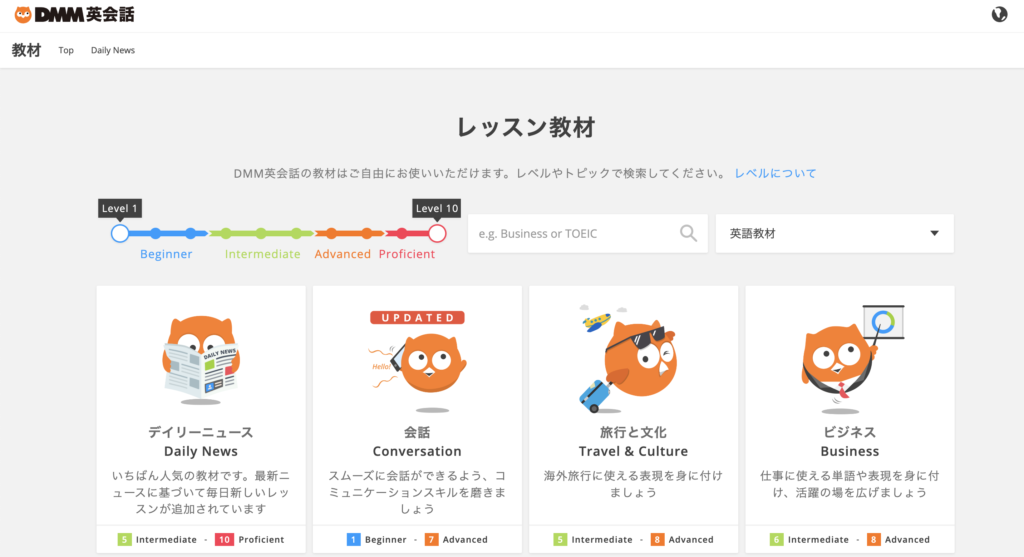
Task: Open the ビジネス Business title
Action: 850,441
